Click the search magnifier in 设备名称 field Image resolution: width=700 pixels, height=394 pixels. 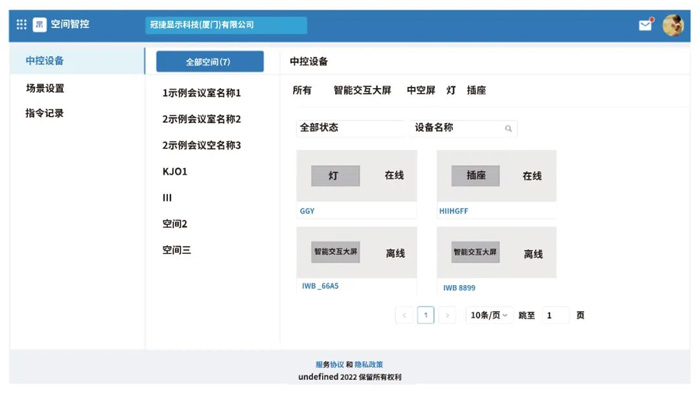pos(508,129)
